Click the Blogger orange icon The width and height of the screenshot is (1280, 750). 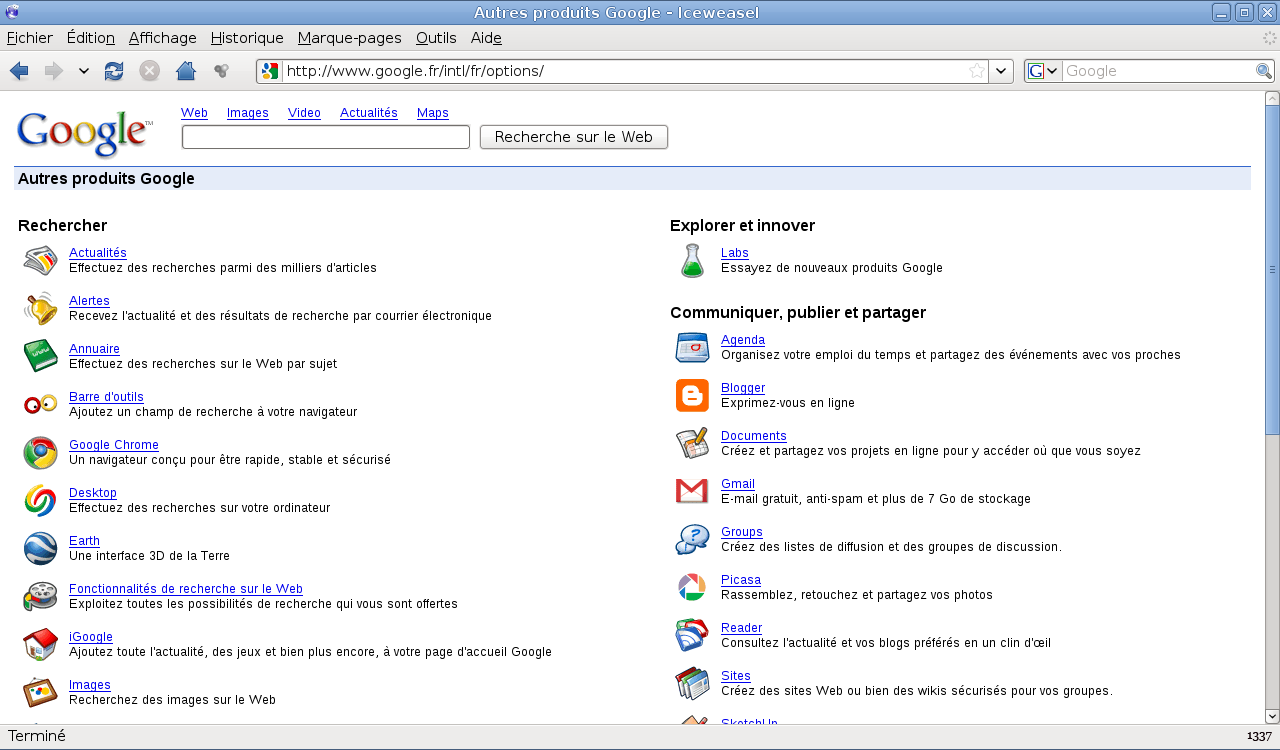point(692,395)
